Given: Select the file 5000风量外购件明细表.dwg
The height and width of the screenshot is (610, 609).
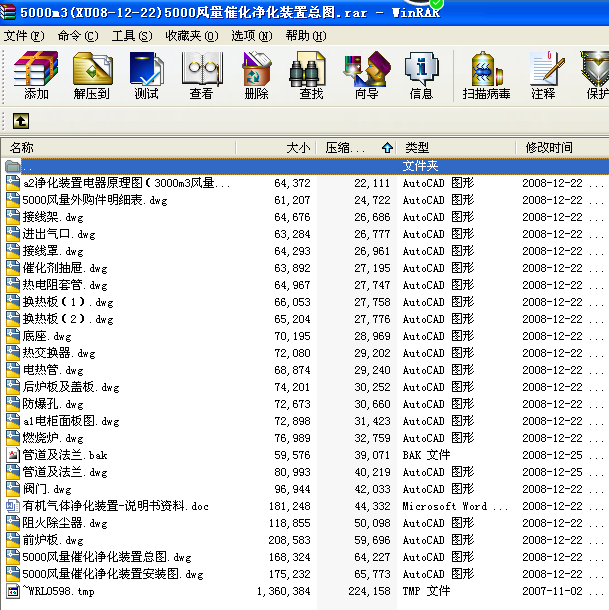Looking at the screenshot, I should [95, 200].
